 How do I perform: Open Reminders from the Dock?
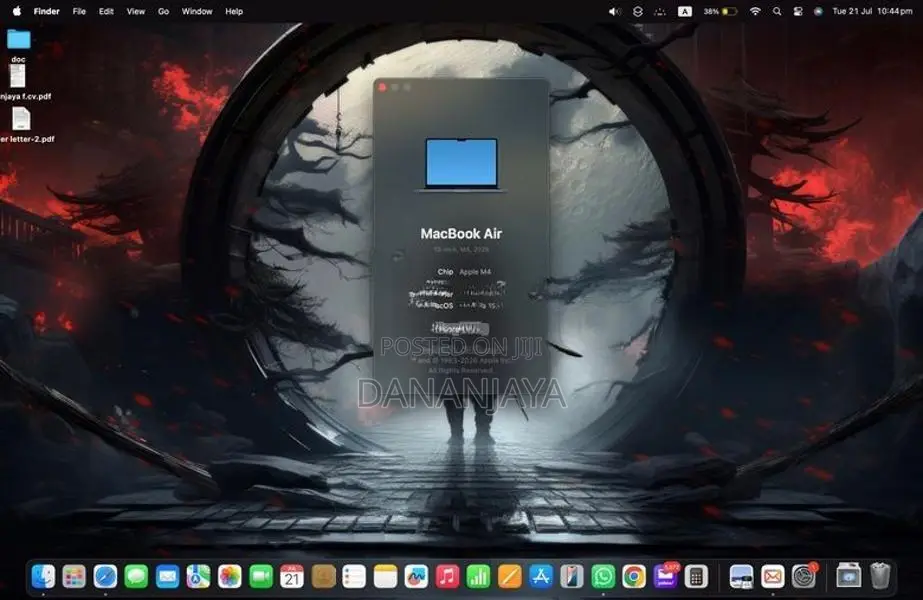point(354,576)
